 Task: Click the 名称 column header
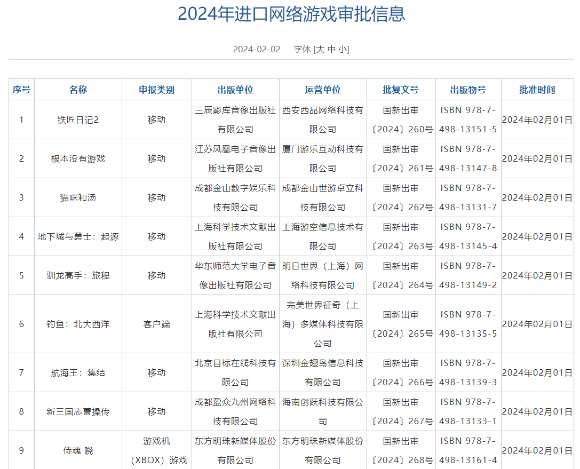(x=78, y=90)
